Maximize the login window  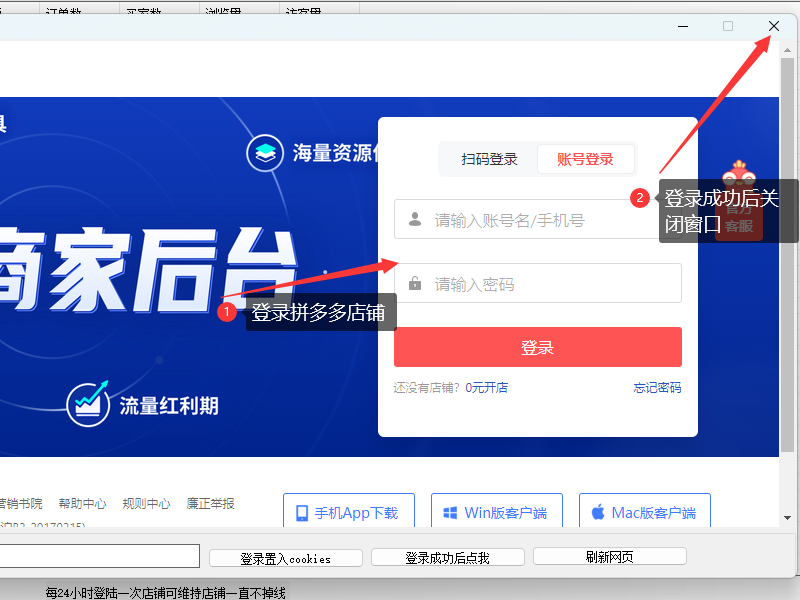728,26
